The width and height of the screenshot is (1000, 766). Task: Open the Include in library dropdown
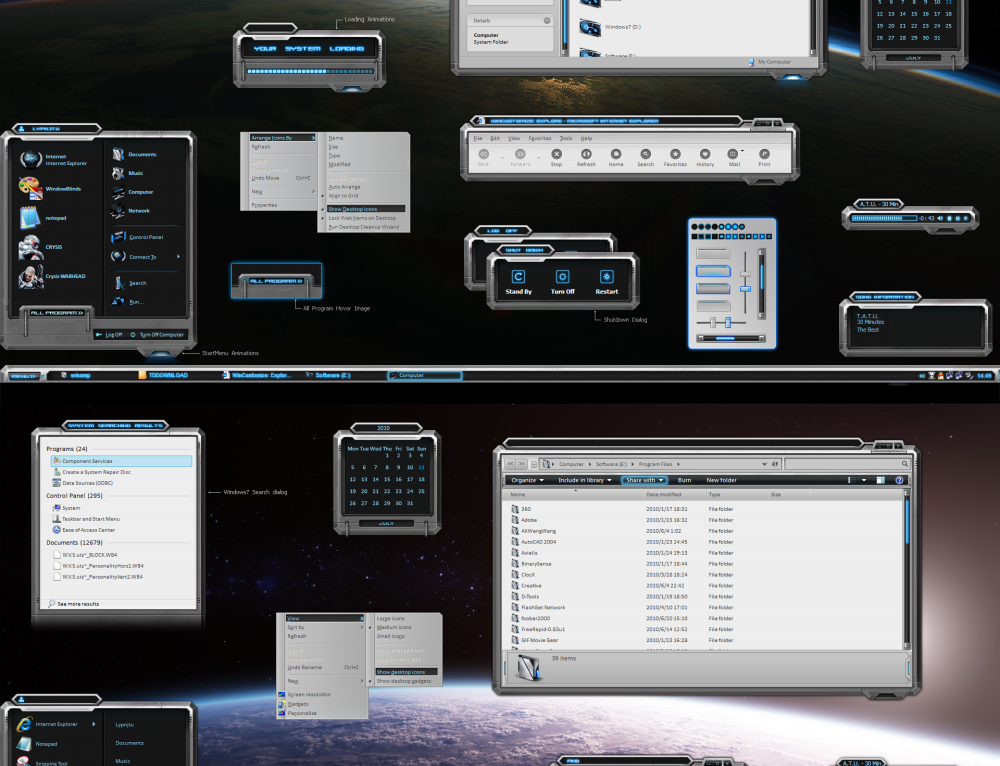[x=586, y=480]
